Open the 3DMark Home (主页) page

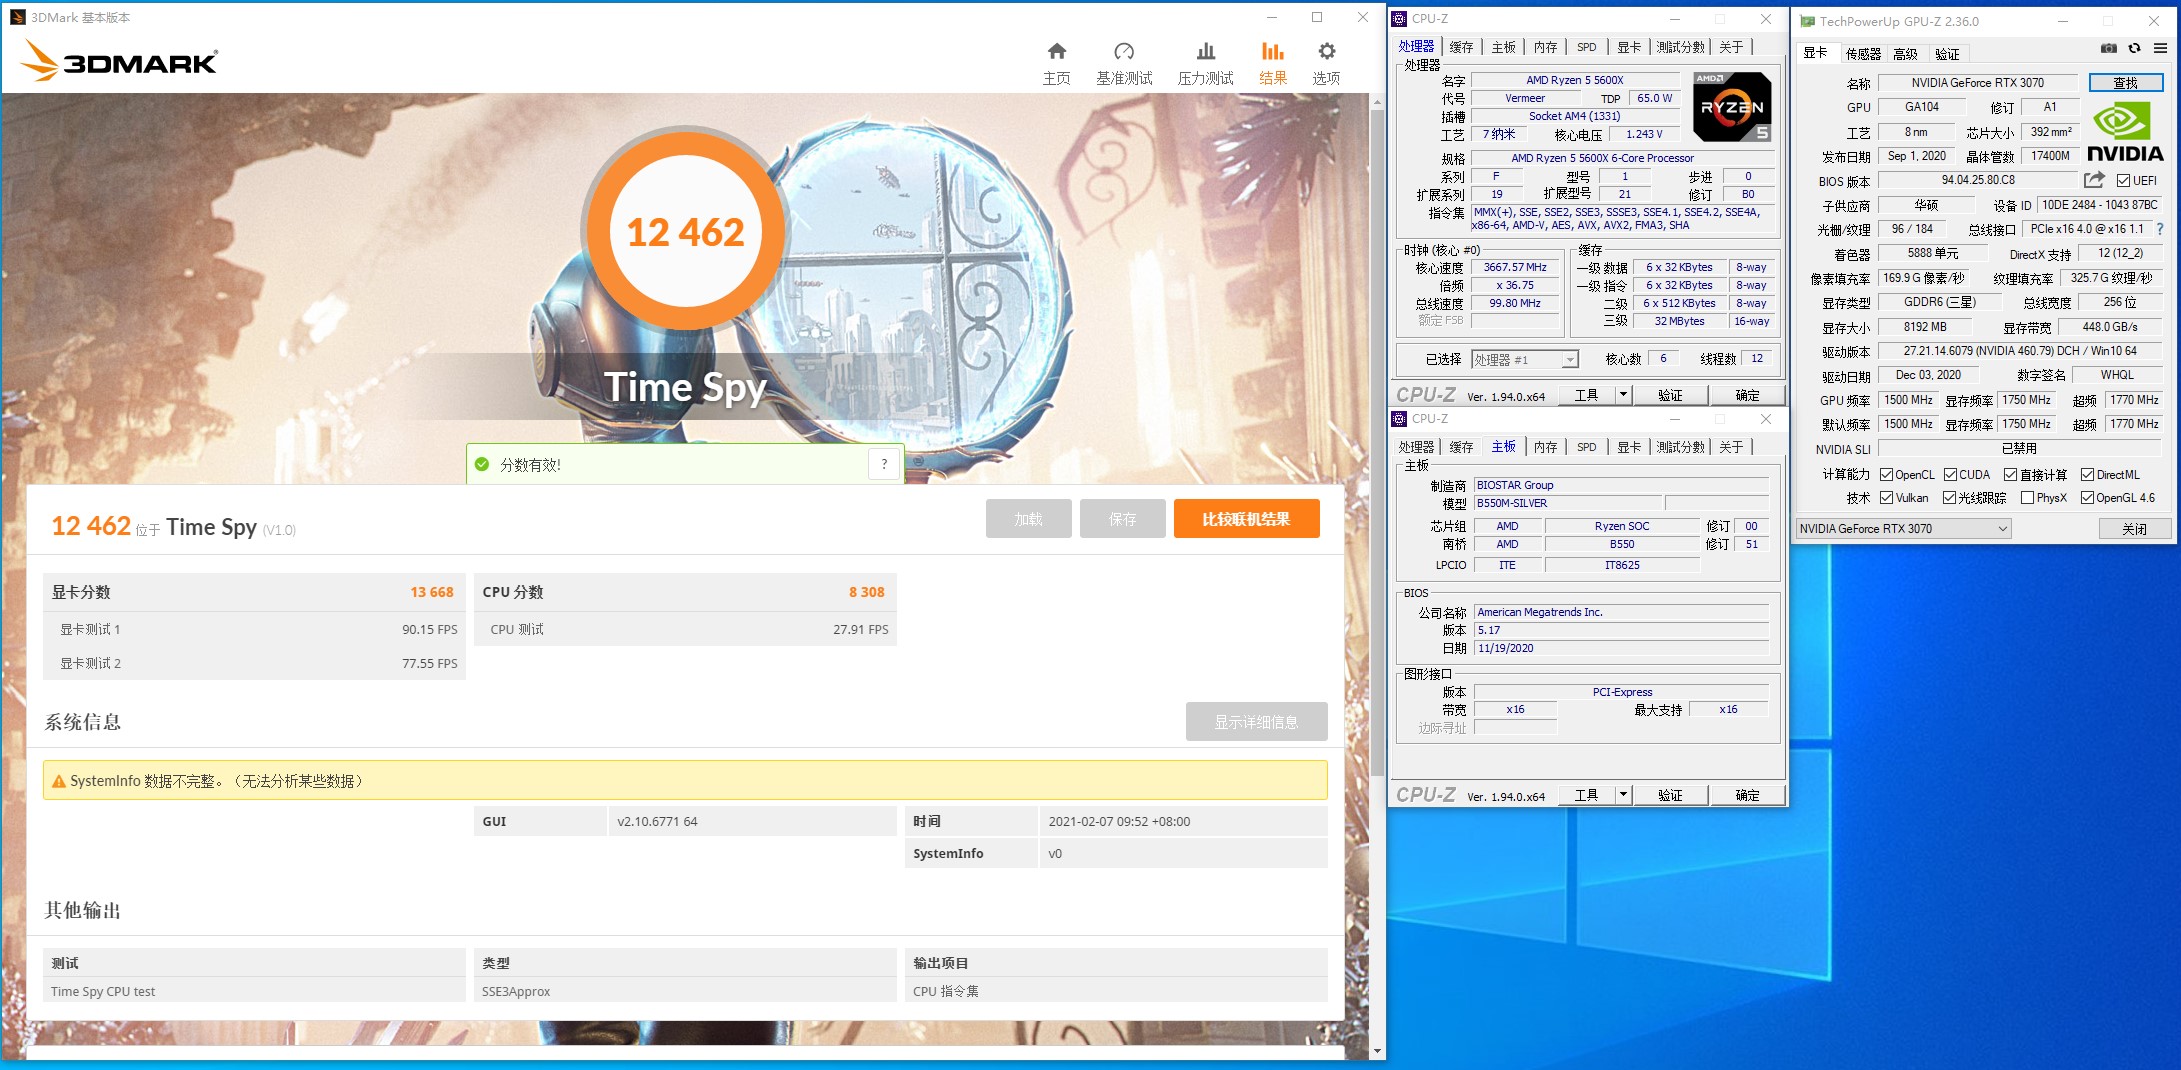point(1056,63)
